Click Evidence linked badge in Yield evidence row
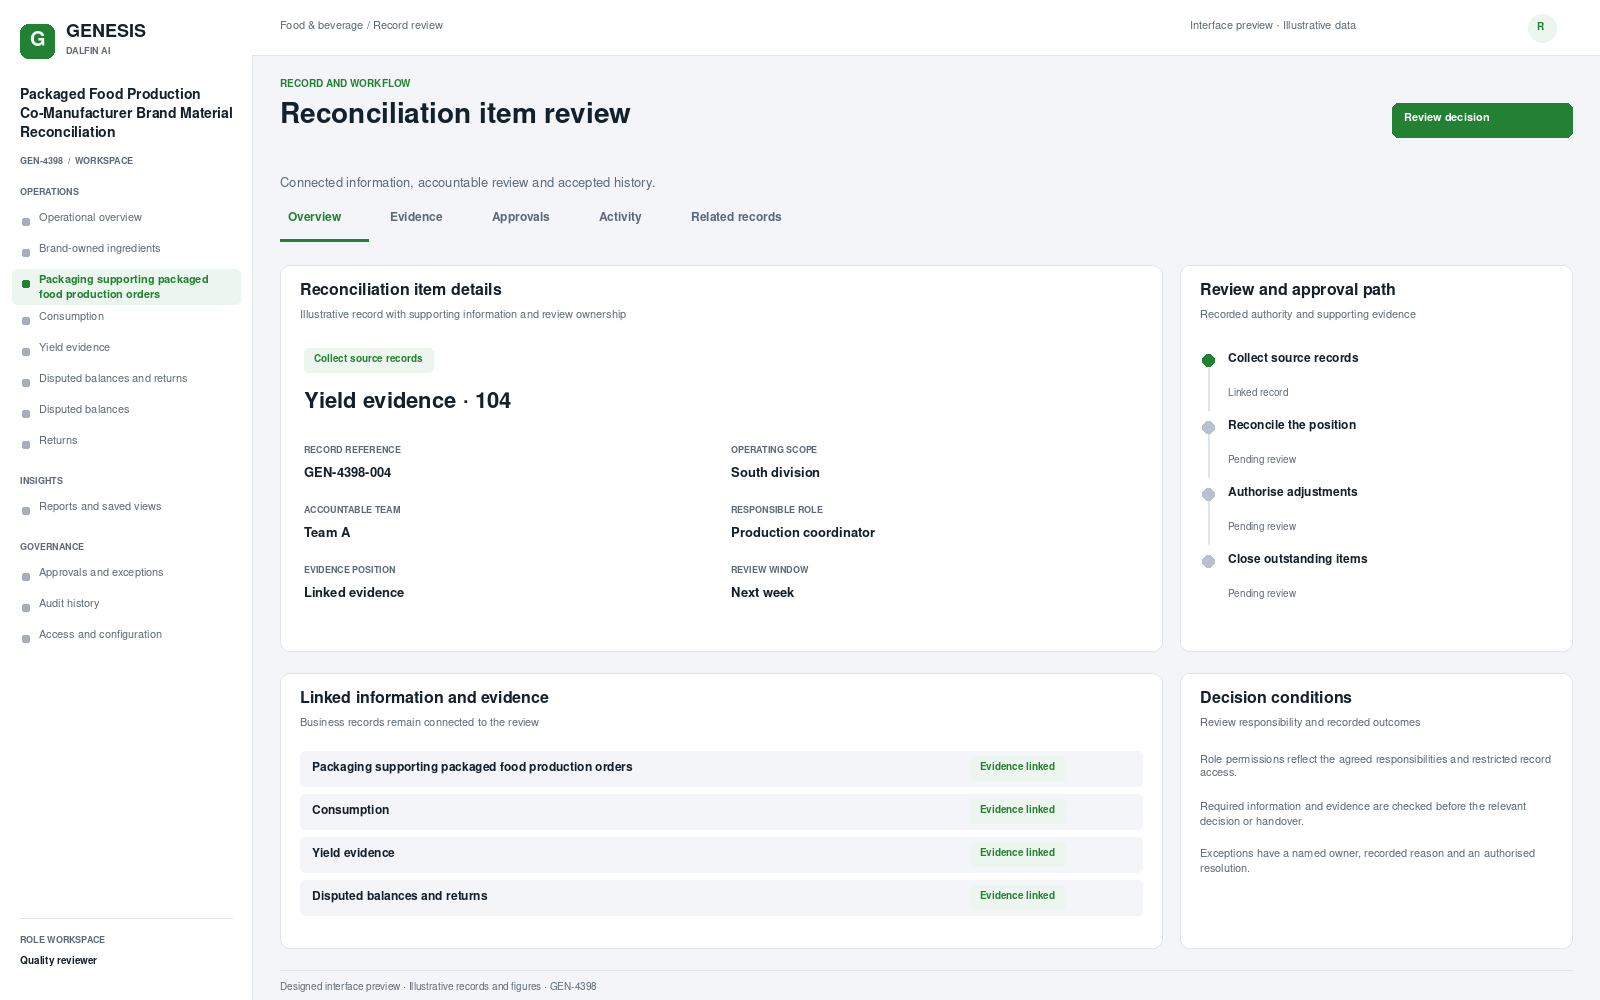This screenshot has width=1600, height=1000. (x=1017, y=853)
